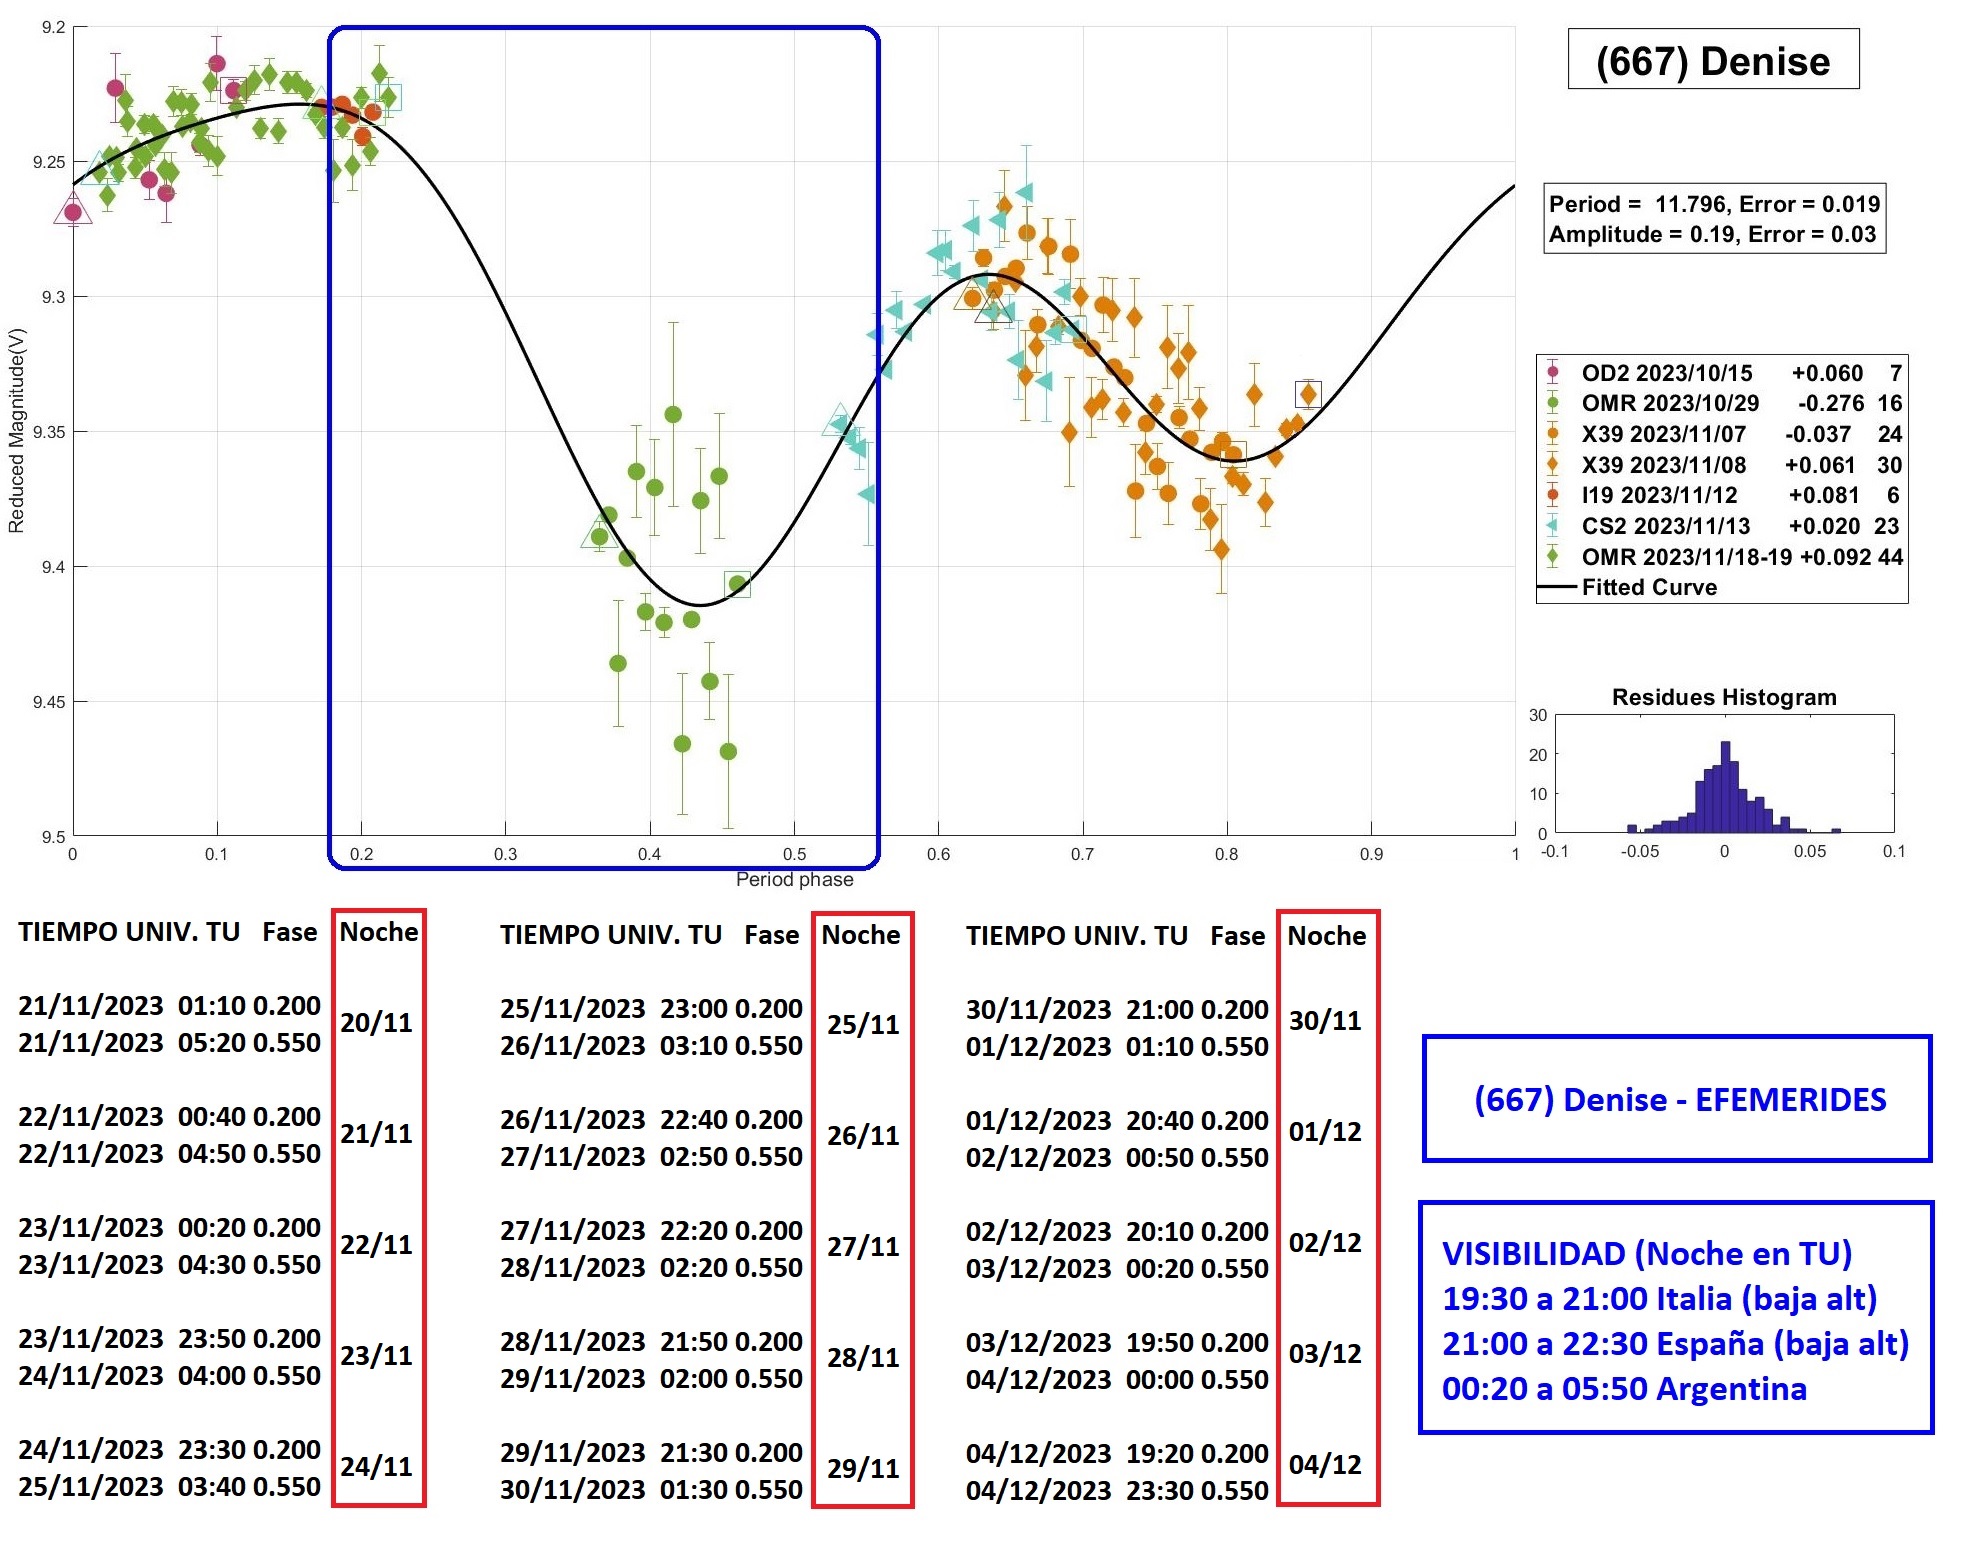Click legend entry 'I19 2023/11/12'
Image resolution: width=1963 pixels, height=1555 pixels.
[x=1722, y=495]
